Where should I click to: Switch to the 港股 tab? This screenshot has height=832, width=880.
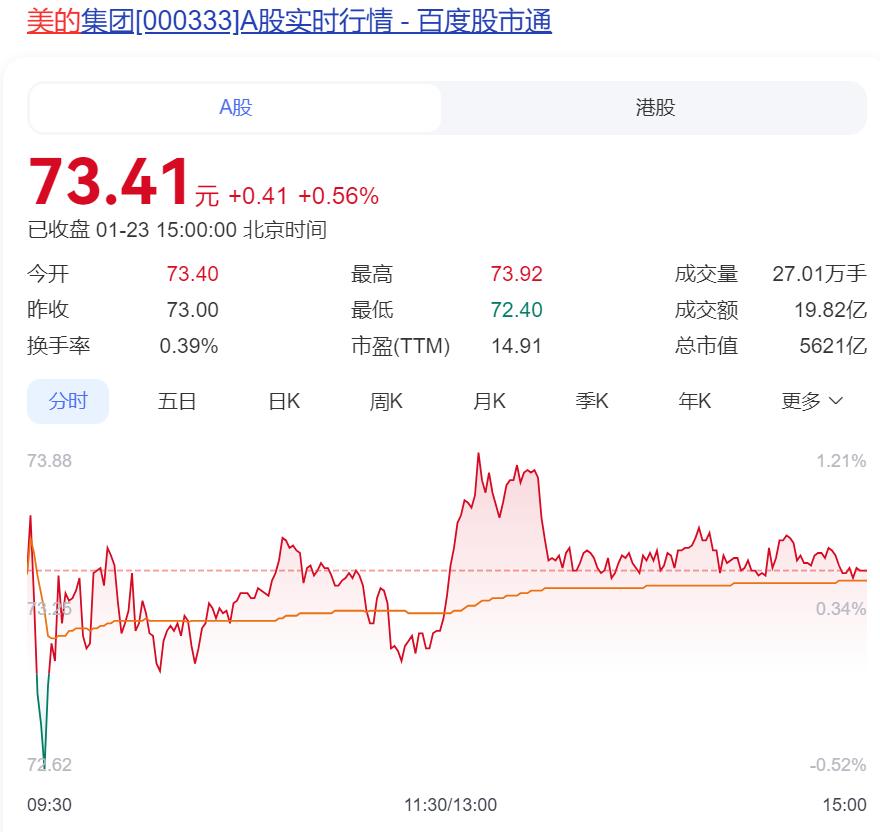[655, 108]
